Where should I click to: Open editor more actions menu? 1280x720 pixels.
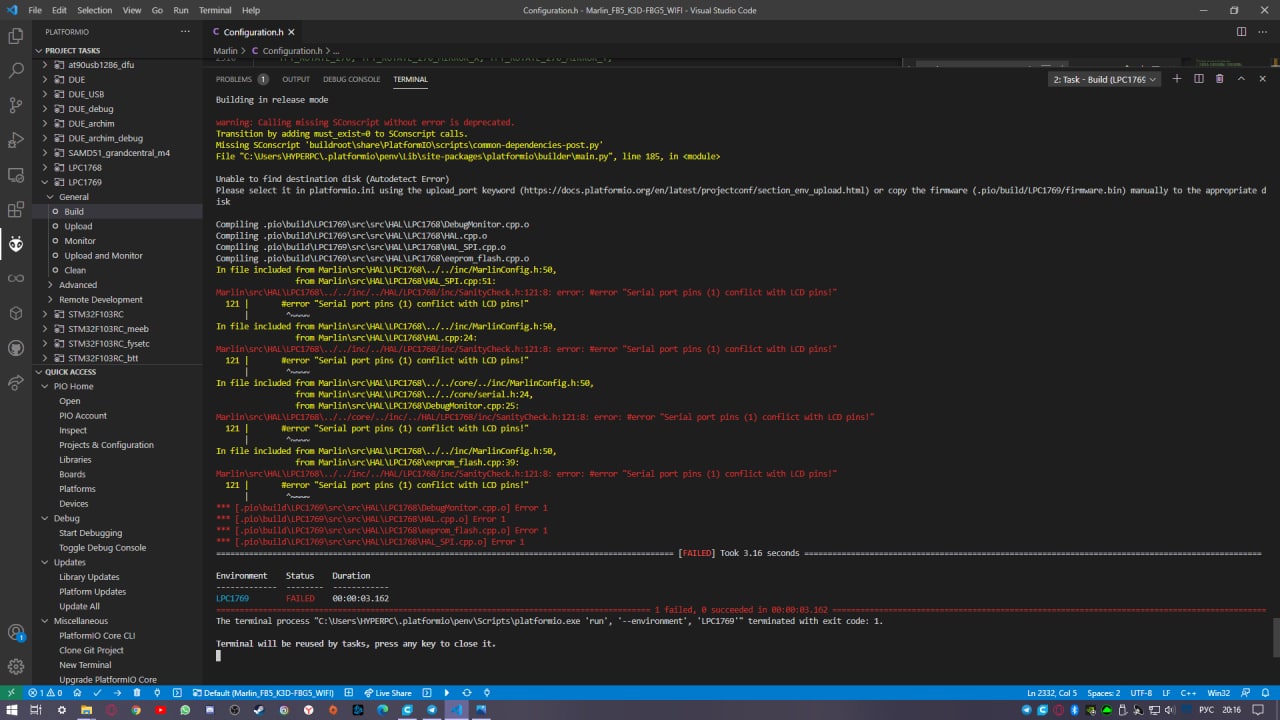tap(1263, 32)
